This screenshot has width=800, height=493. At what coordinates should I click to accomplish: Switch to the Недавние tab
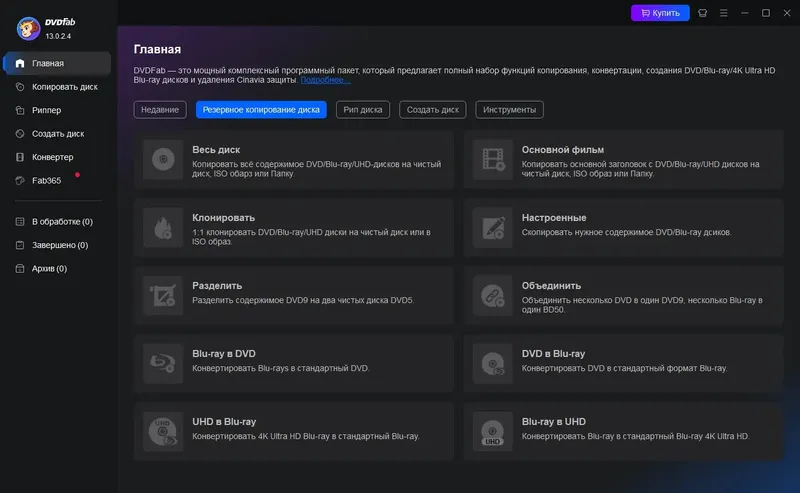click(x=160, y=110)
